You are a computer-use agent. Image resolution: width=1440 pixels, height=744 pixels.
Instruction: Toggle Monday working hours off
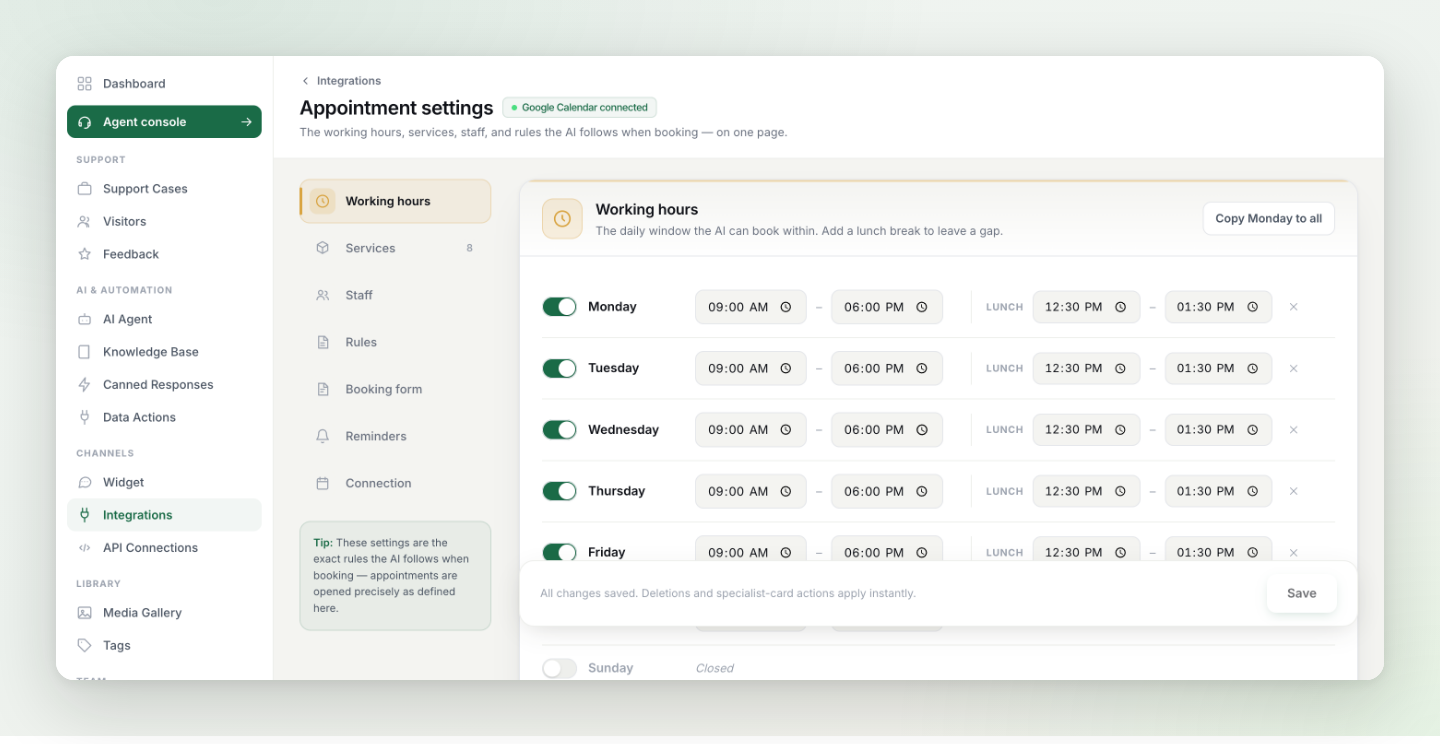[560, 307]
